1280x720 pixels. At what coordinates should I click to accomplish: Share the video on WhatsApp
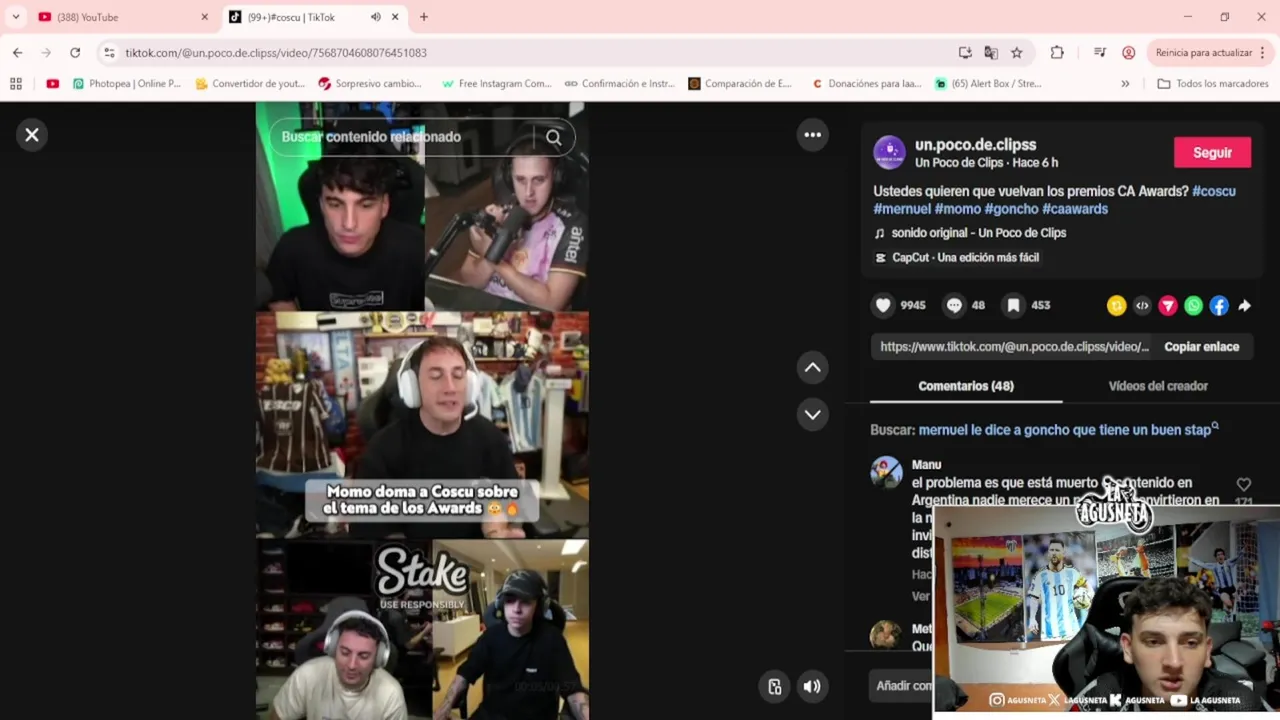(1193, 306)
